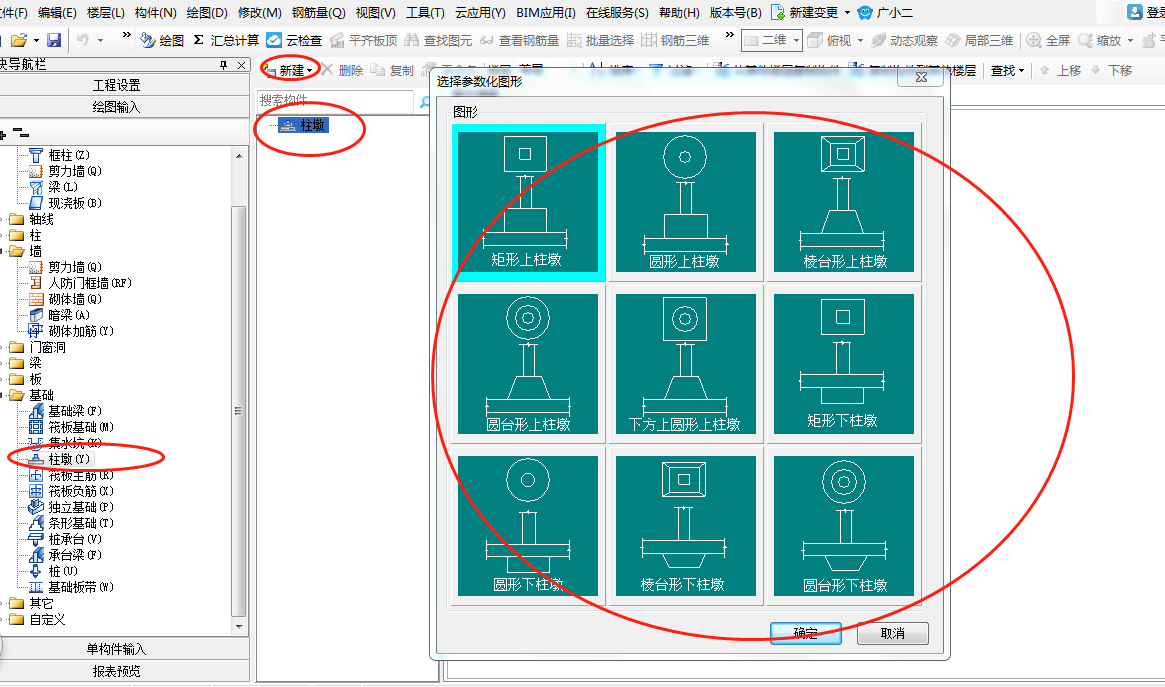1165x687 pixels.
Task: Open the BIM应用(I) menu
Action: pyautogui.click(x=546, y=13)
